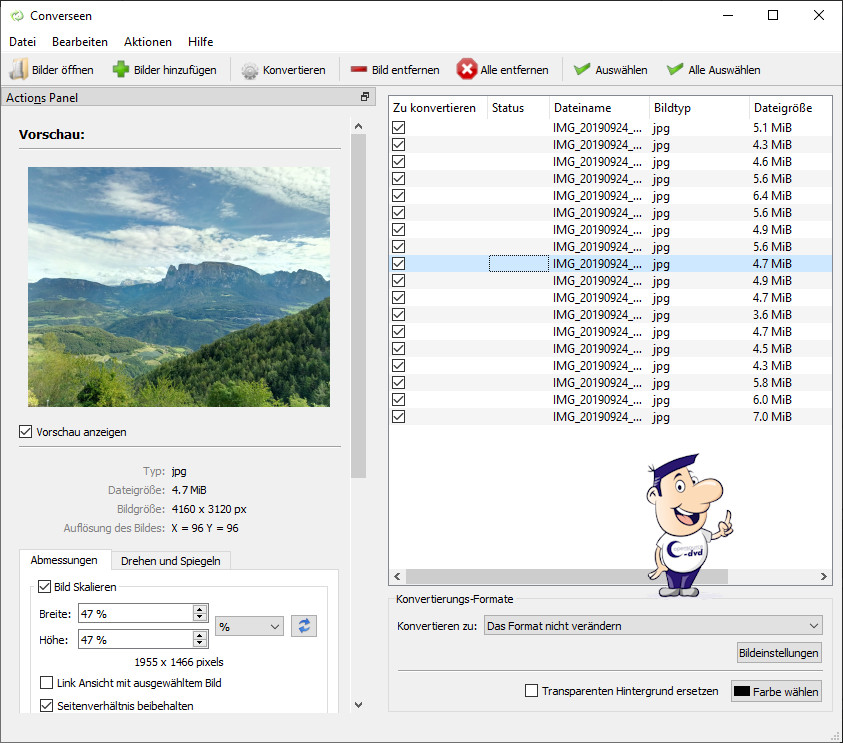Open the Aktionen menu
This screenshot has height=743, width=843.
(147, 42)
